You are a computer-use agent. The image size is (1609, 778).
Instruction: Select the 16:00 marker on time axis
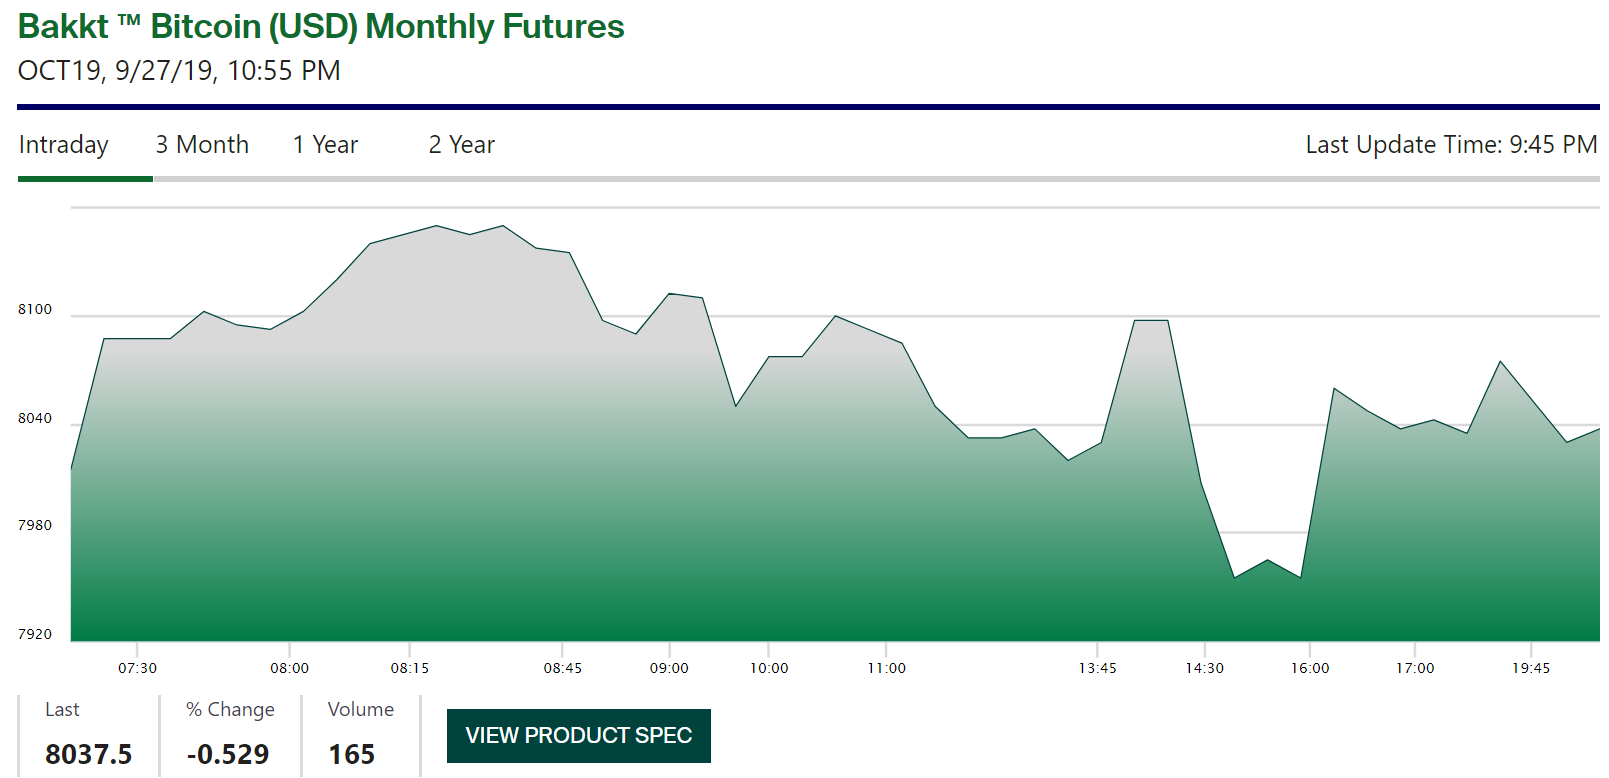coord(1310,668)
